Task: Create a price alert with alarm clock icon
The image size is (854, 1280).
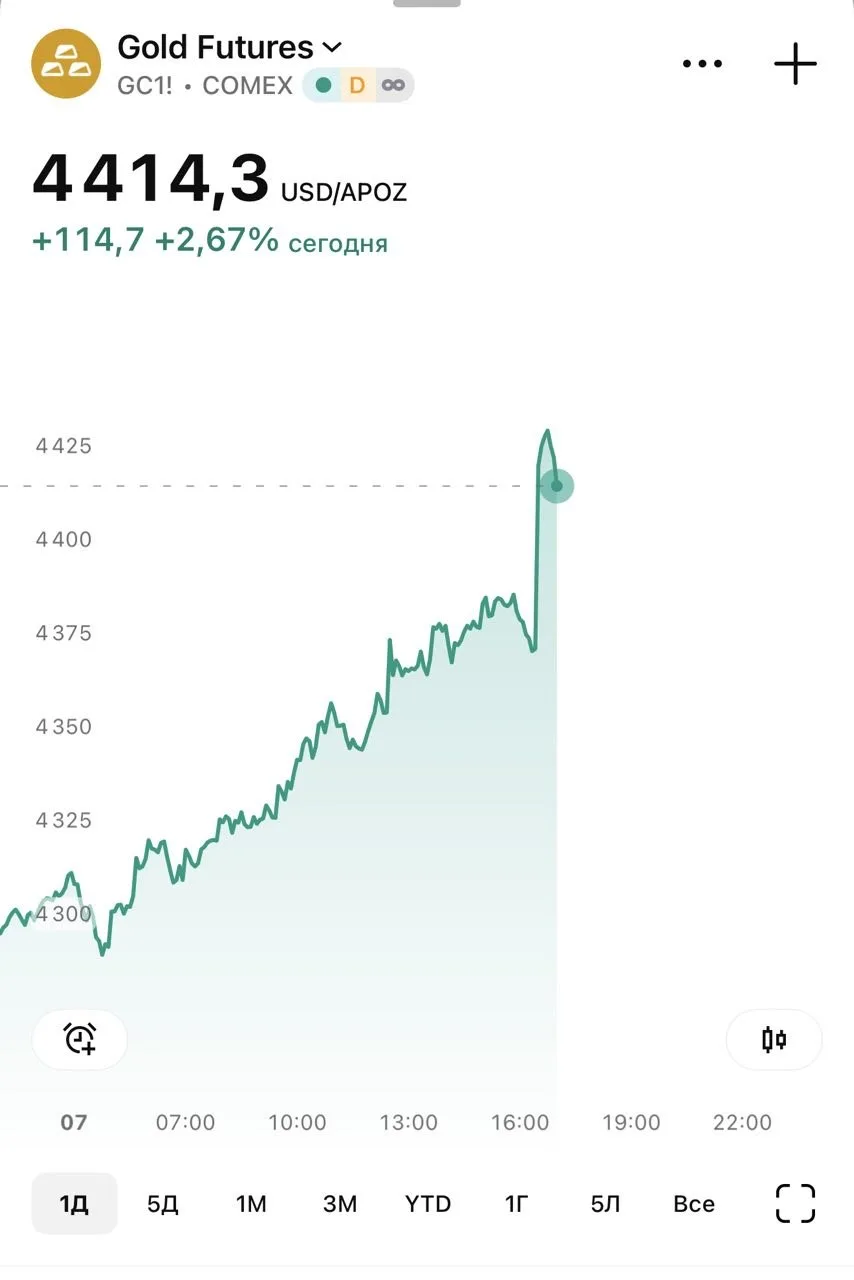Action: (x=80, y=1039)
